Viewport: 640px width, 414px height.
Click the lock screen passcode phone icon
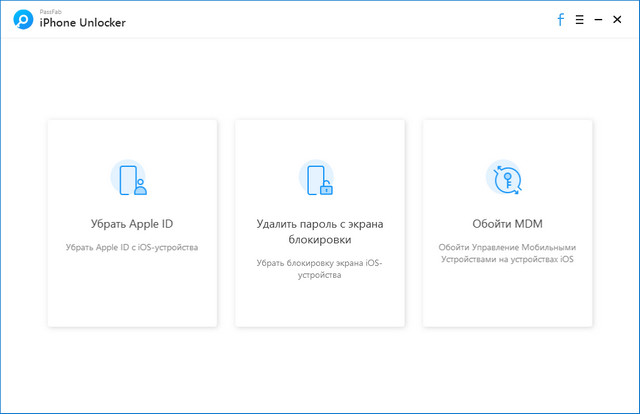click(x=319, y=178)
